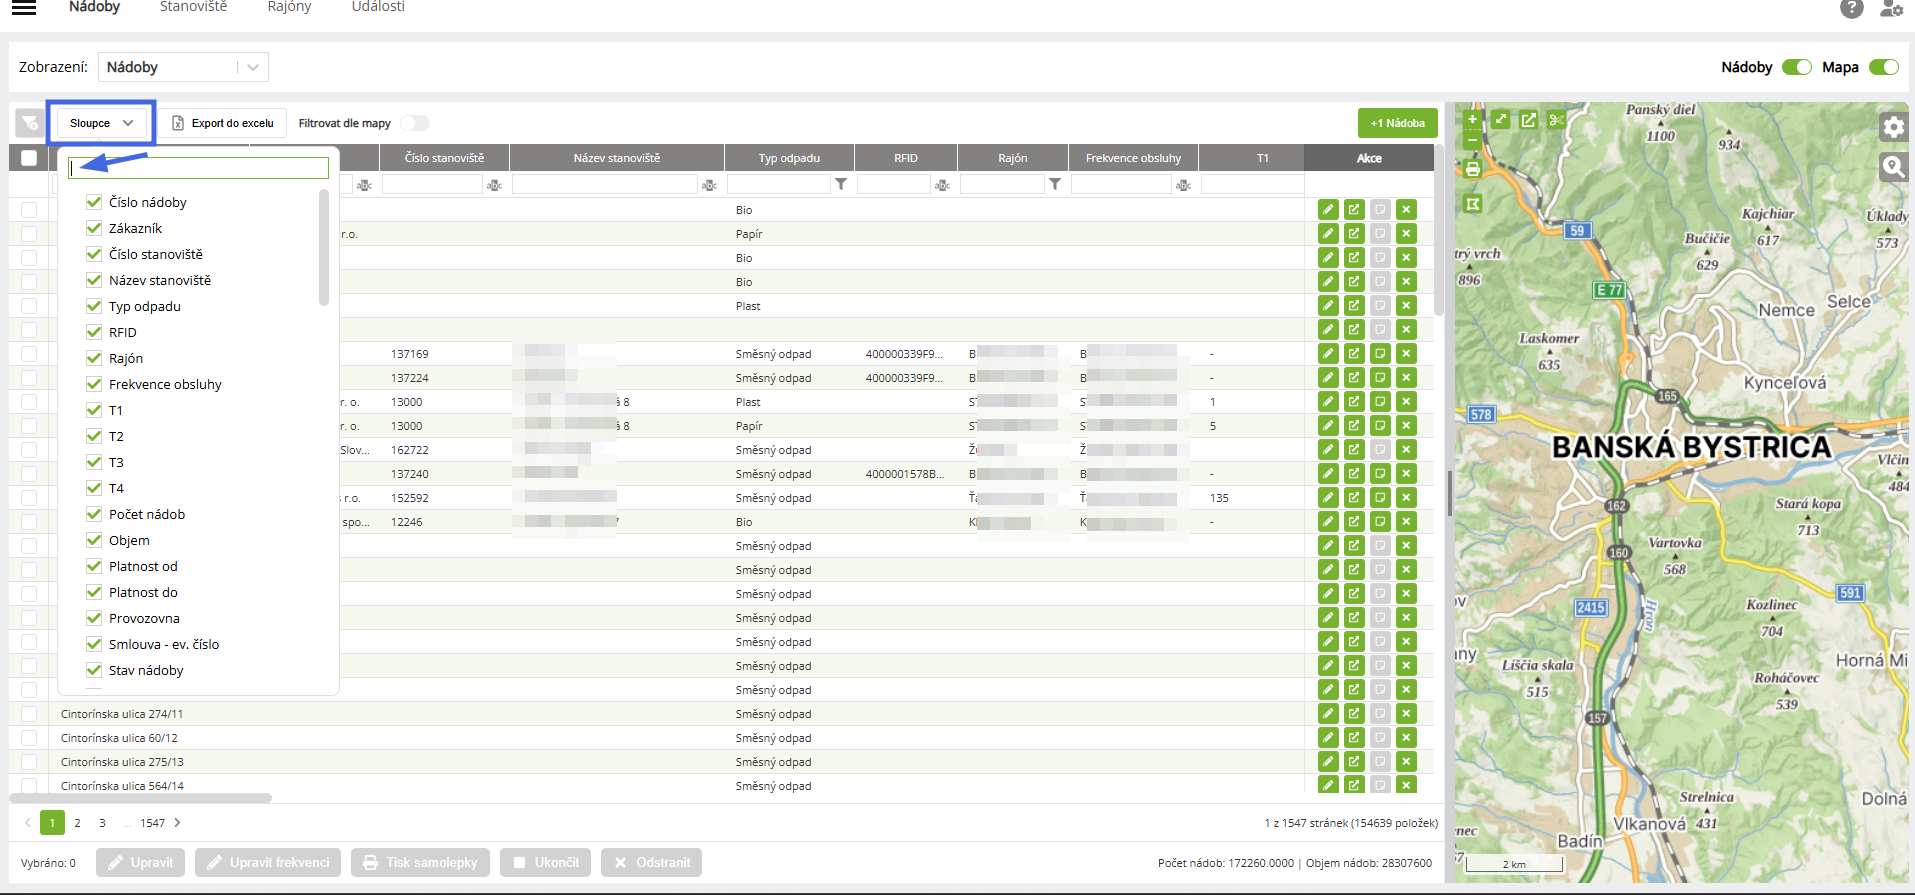Open map settings gear

(x=1893, y=127)
